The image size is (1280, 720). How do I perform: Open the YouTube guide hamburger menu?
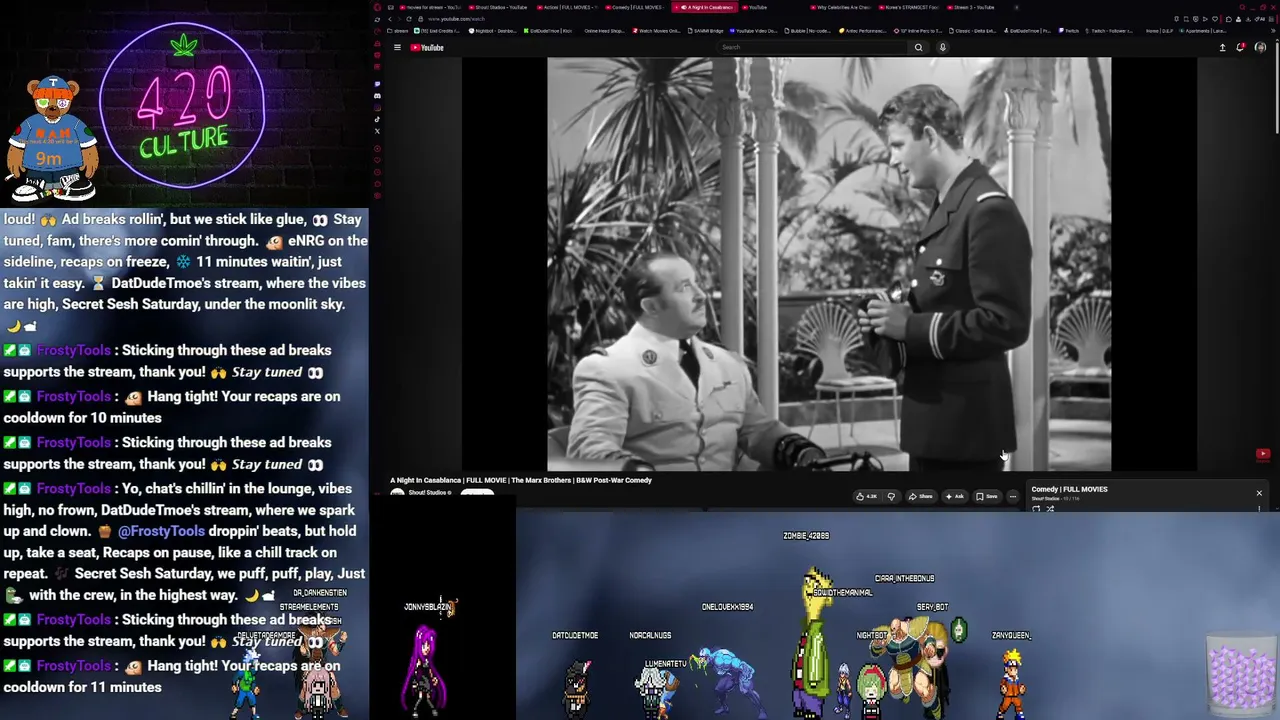click(397, 47)
